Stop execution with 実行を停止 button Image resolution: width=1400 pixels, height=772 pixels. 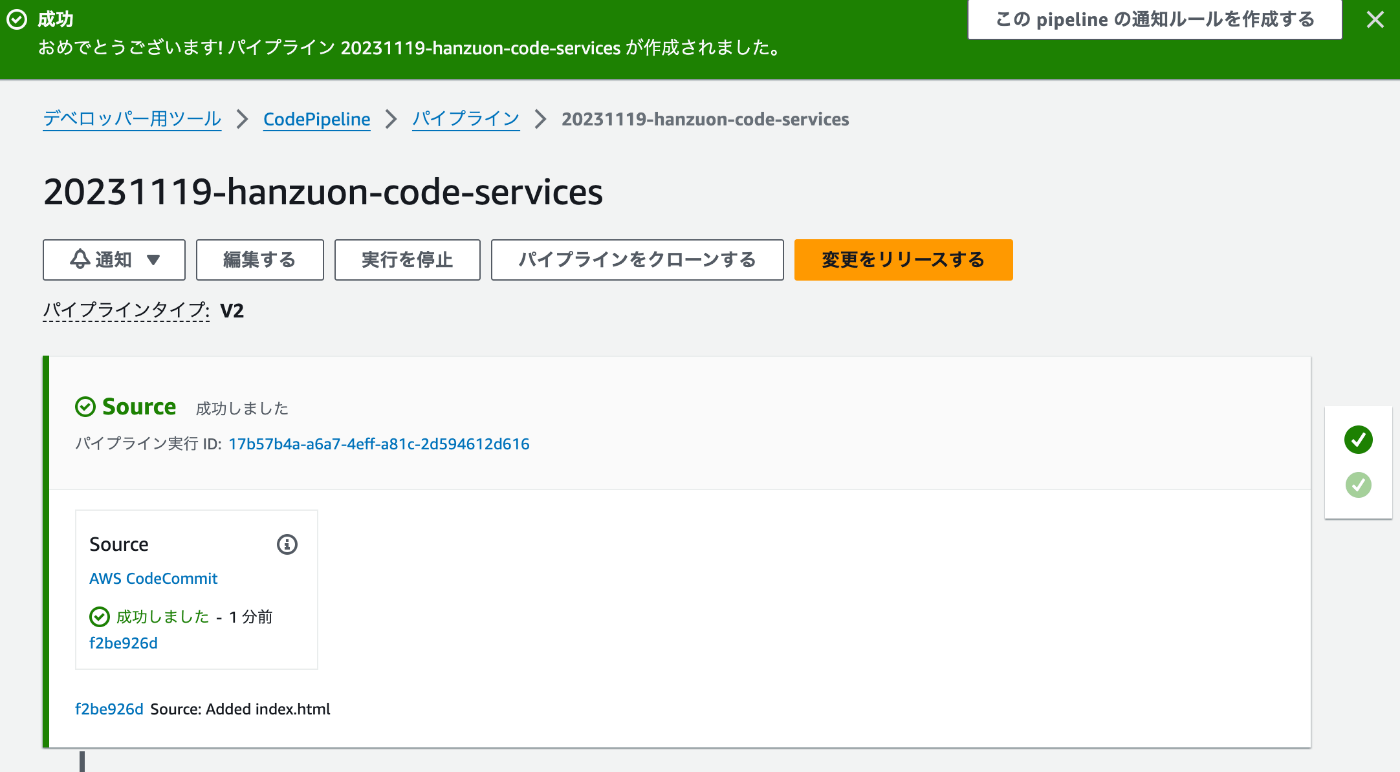pyautogui.click(x=407, y=260)
